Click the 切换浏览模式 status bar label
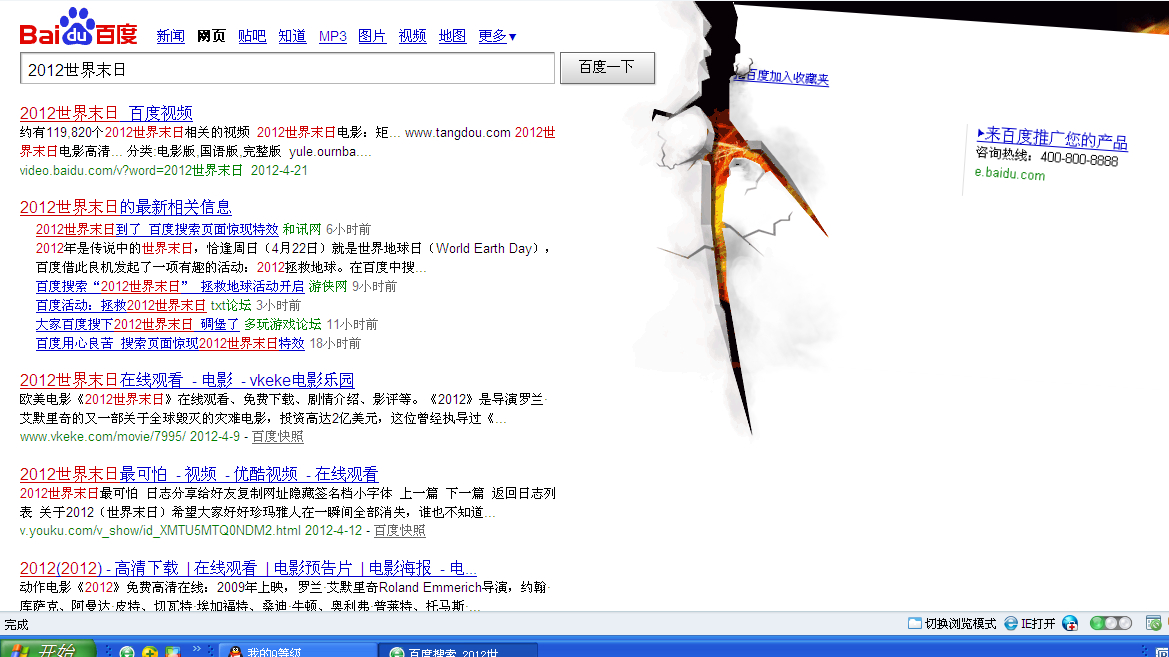 pyautogui.click(x=960, y=623)
